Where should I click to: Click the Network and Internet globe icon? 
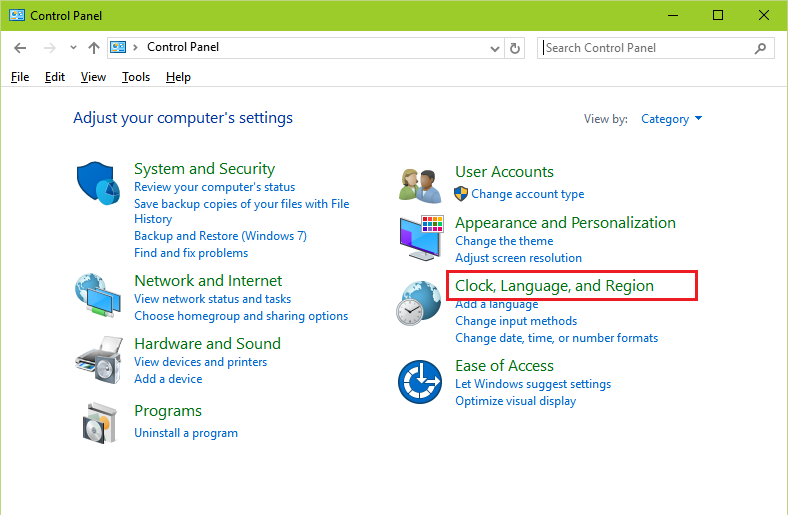pos(98,295)
